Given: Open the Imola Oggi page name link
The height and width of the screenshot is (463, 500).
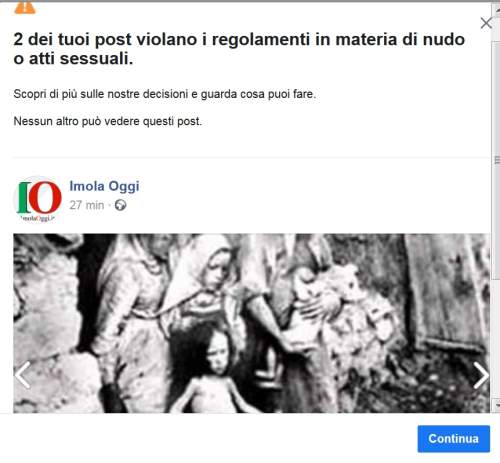Looking at the screenshot, I should pyautogui.click(x=104, y=186).
